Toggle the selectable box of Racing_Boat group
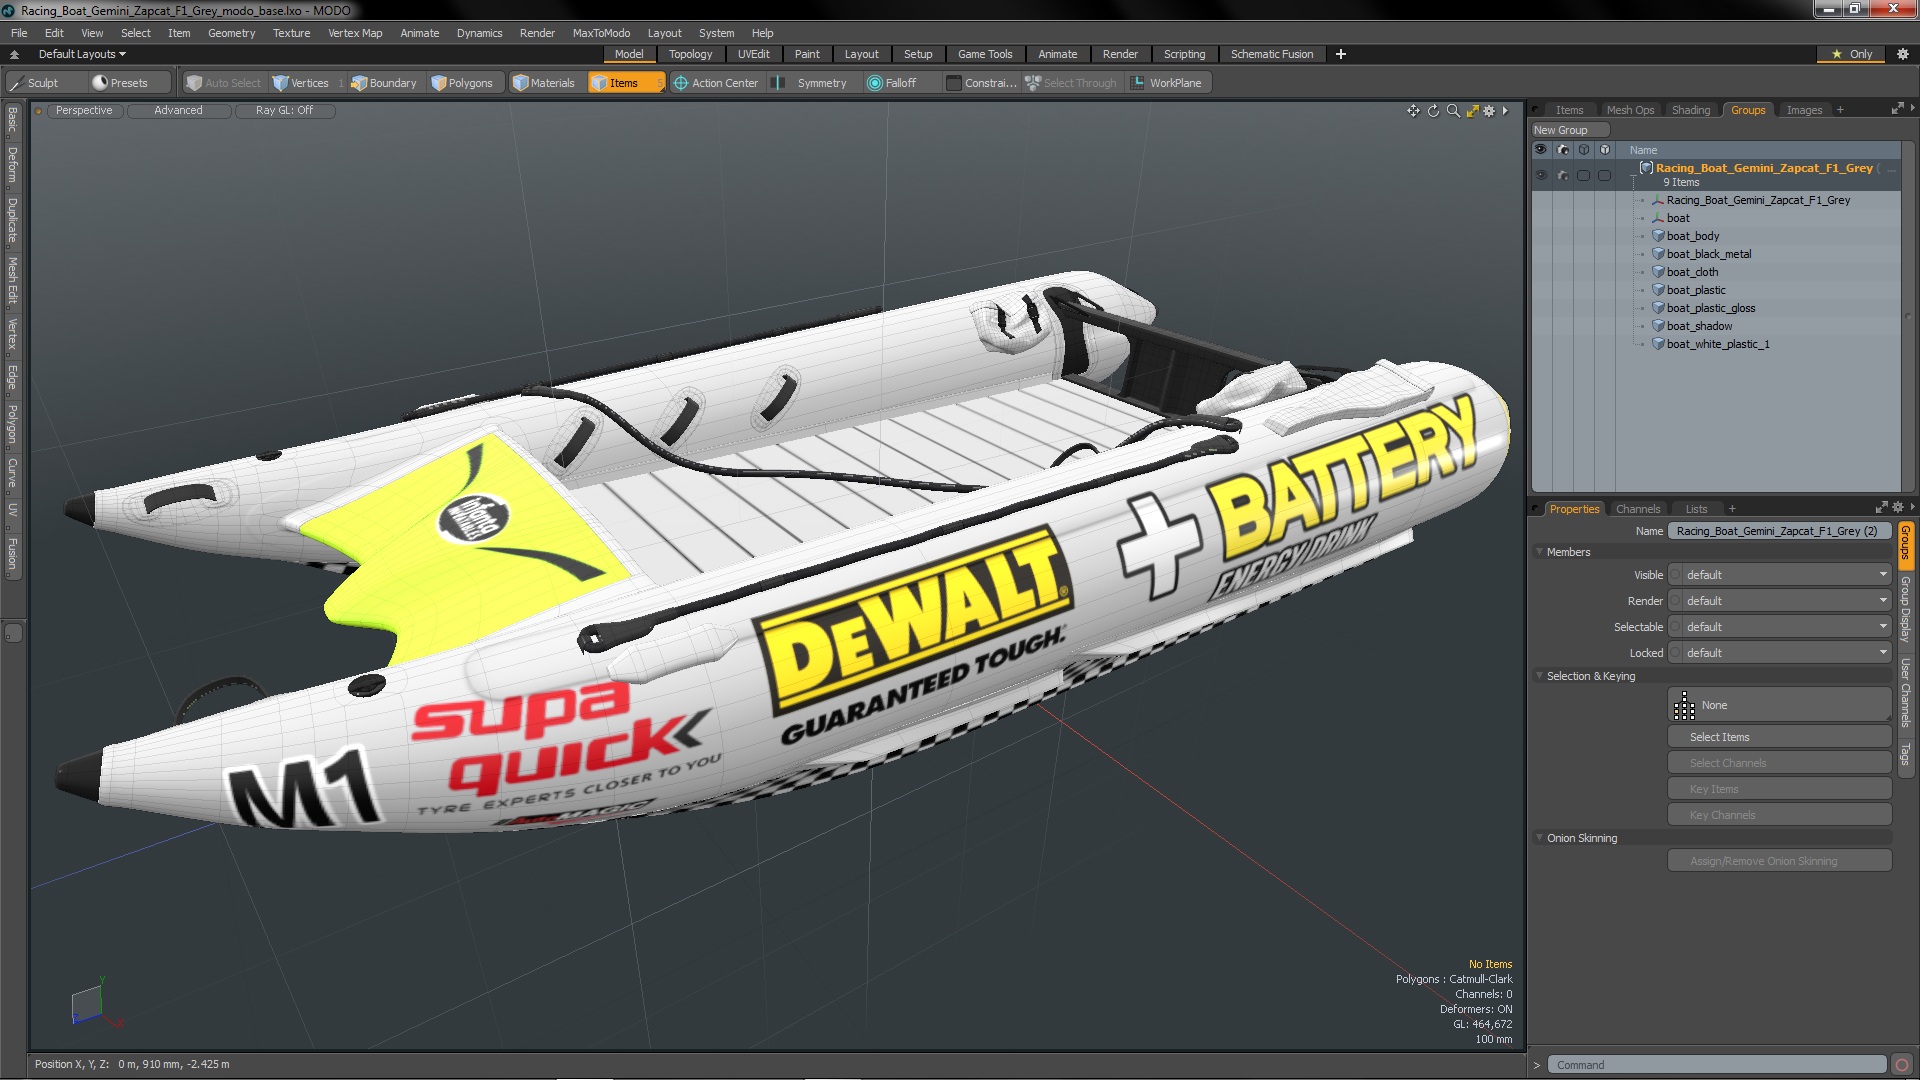Screen dimensions: 1920x1080 pos(1583,175)
